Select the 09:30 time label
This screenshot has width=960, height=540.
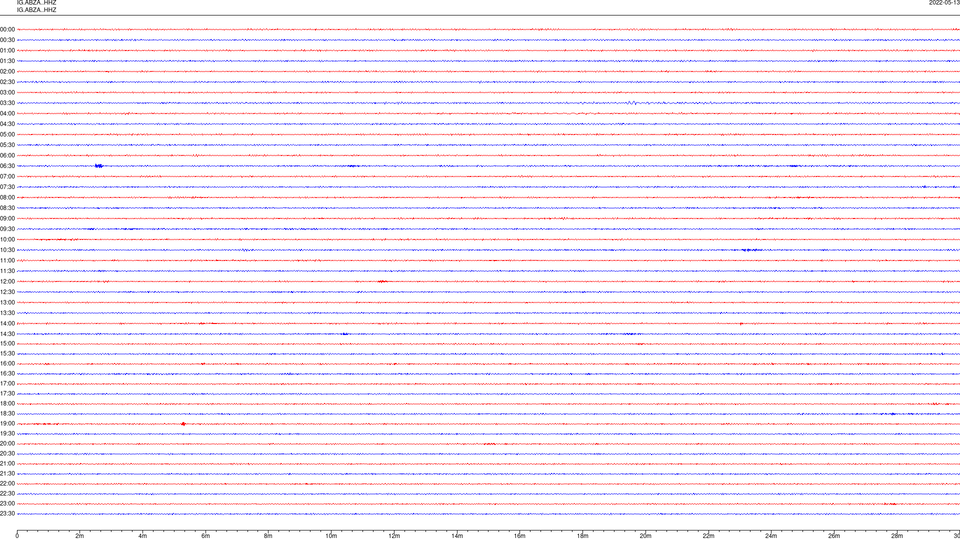pos(7,229)
